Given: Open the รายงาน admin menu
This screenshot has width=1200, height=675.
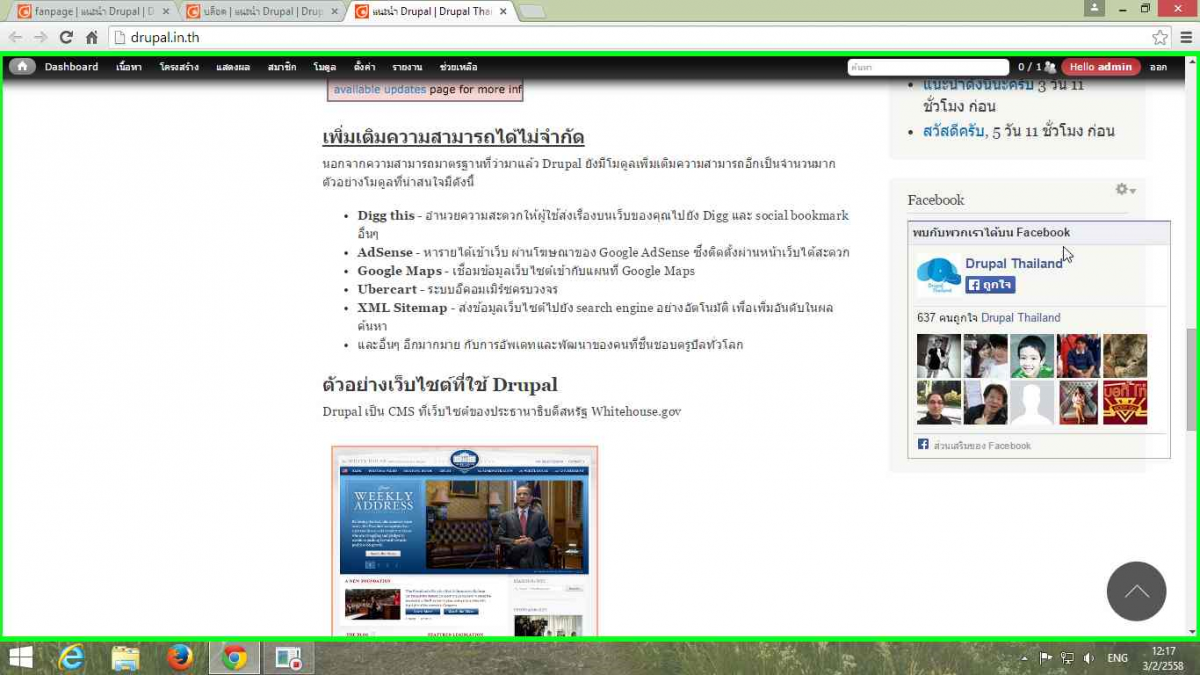Looking at the screenshot, I should (x=407, y=67).
